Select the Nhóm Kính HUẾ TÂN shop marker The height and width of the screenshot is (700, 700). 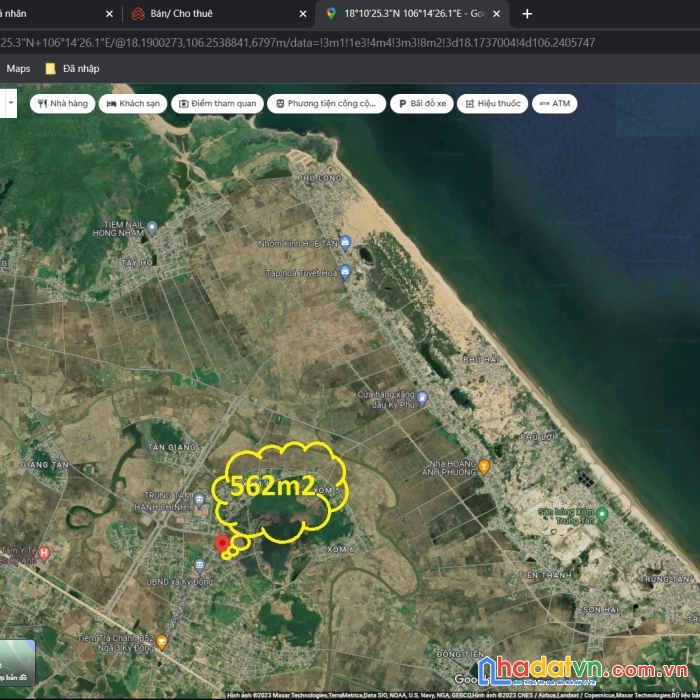coord(345,243)
